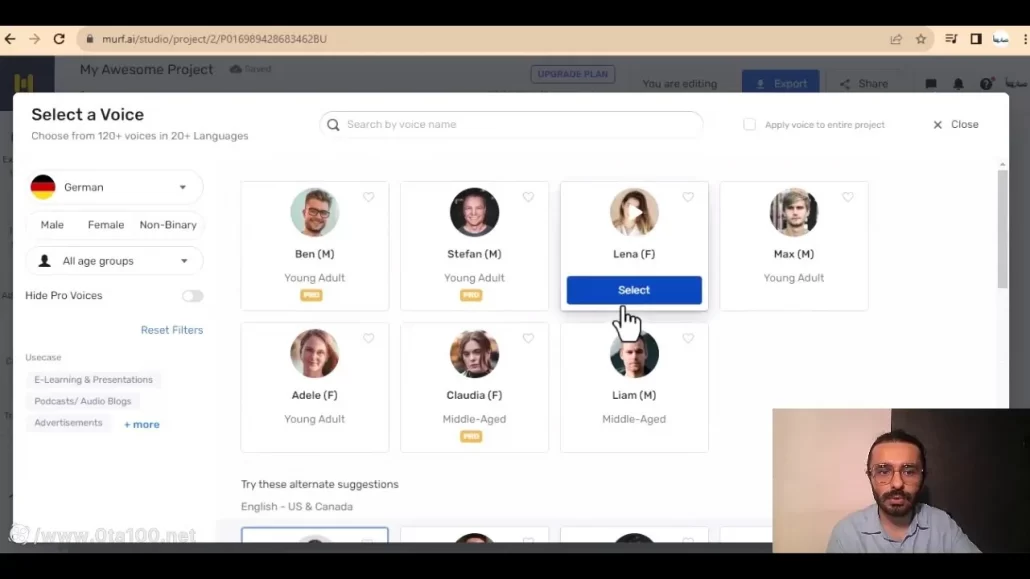This screenshot has width=1030, height=579.
Task: Toggle Hide Pro Voices switch
Action: (192, 296)
